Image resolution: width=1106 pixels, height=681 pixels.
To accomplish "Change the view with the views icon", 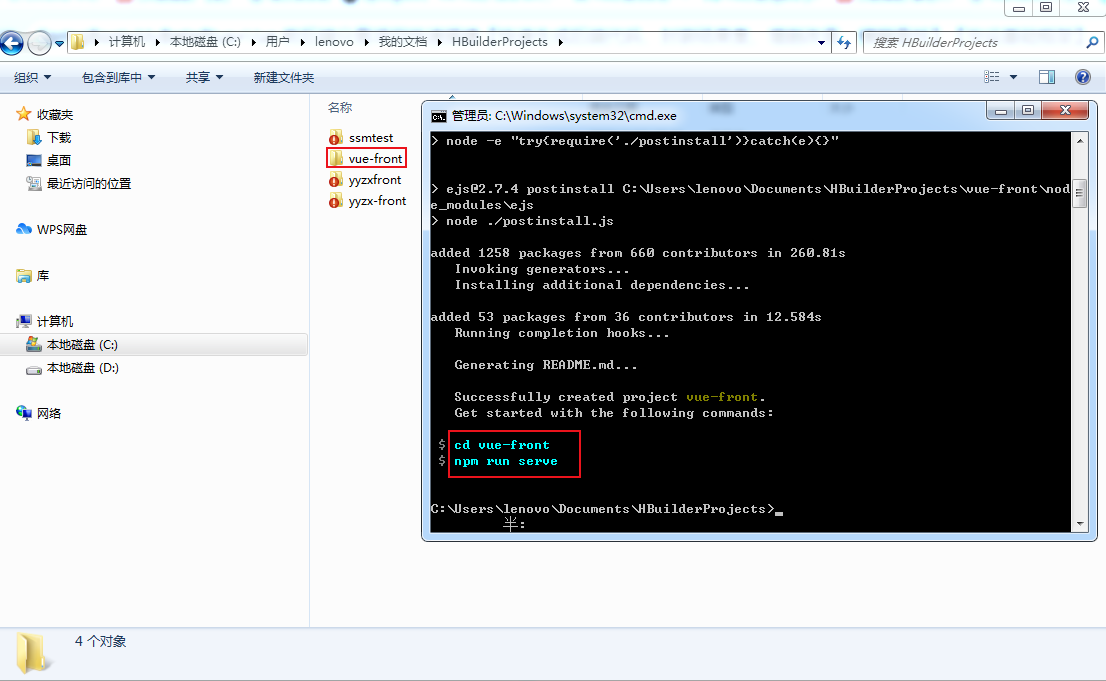I will click(x=994, y=77).
